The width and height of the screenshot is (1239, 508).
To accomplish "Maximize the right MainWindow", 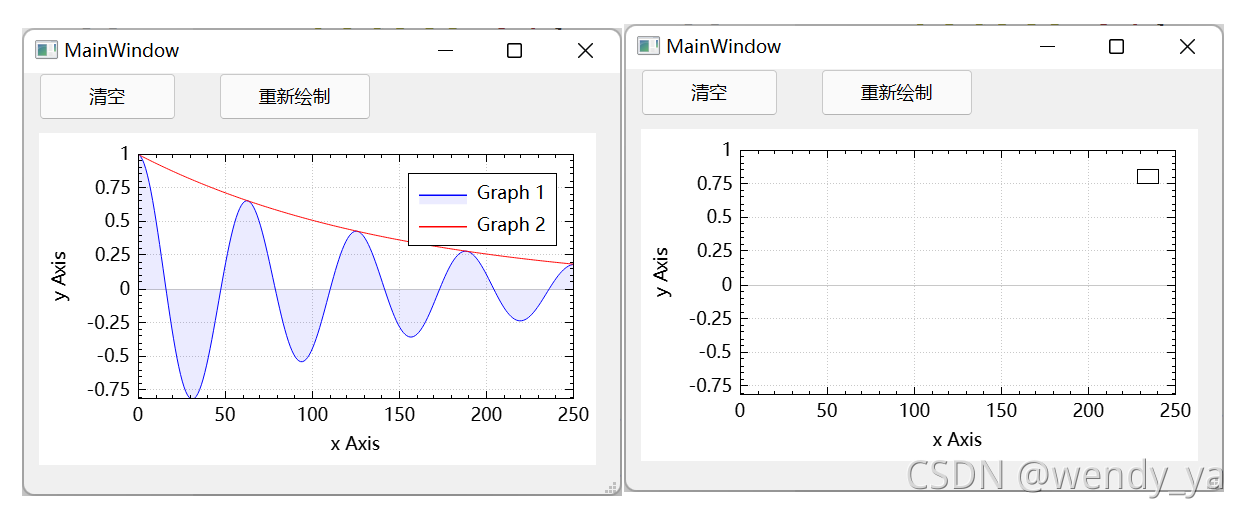I will tap(1117, 47).
